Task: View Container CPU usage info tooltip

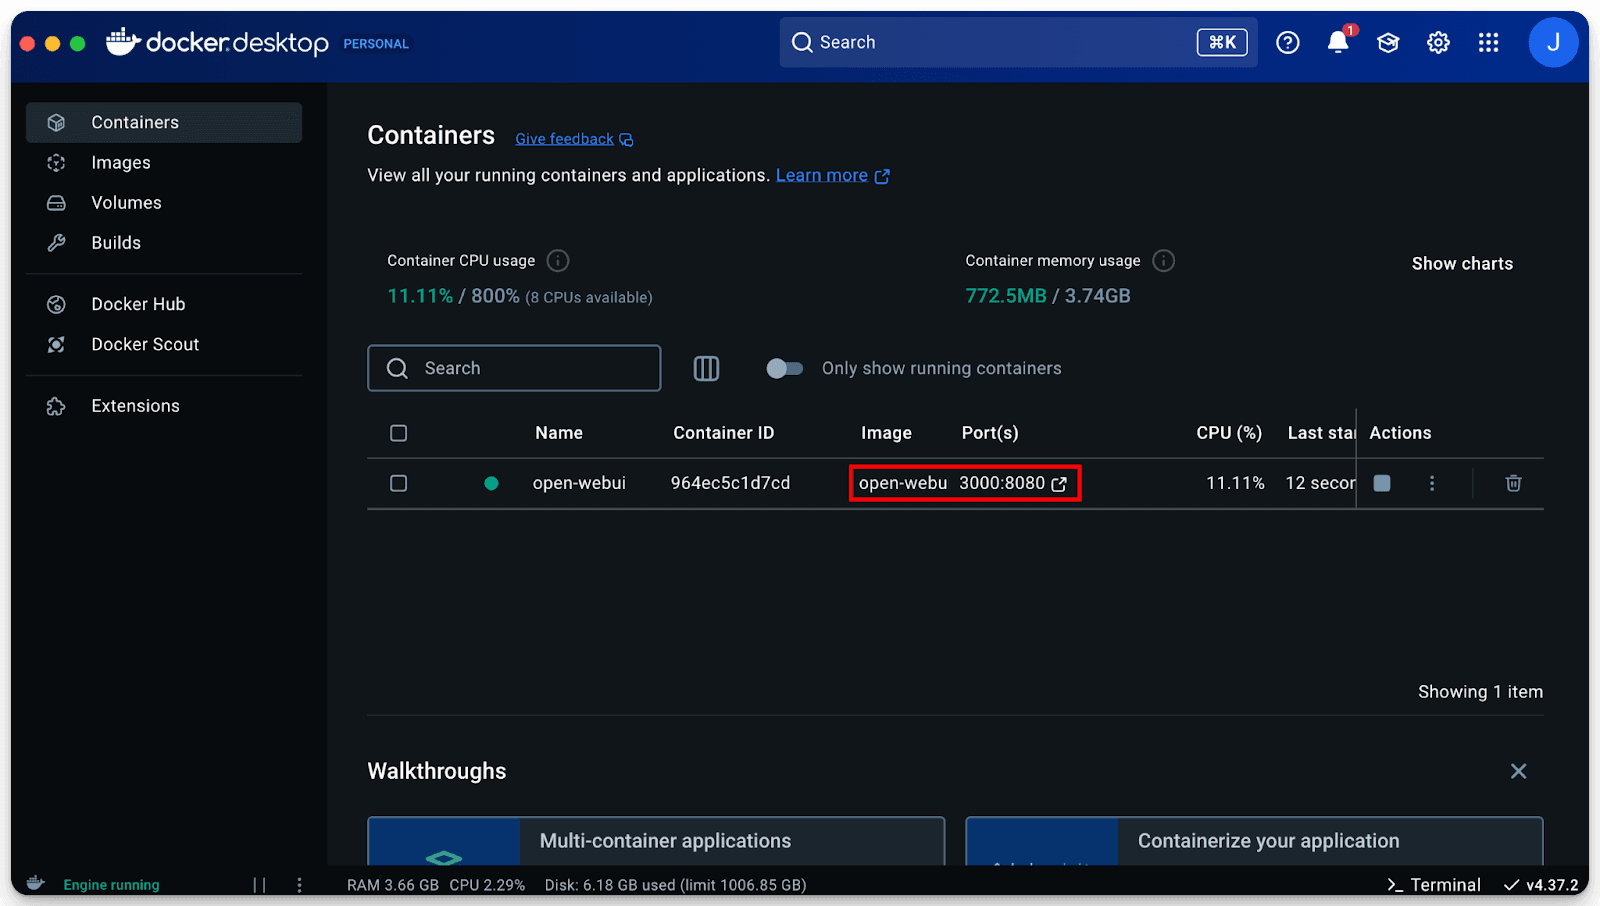Action: point(558,260)
